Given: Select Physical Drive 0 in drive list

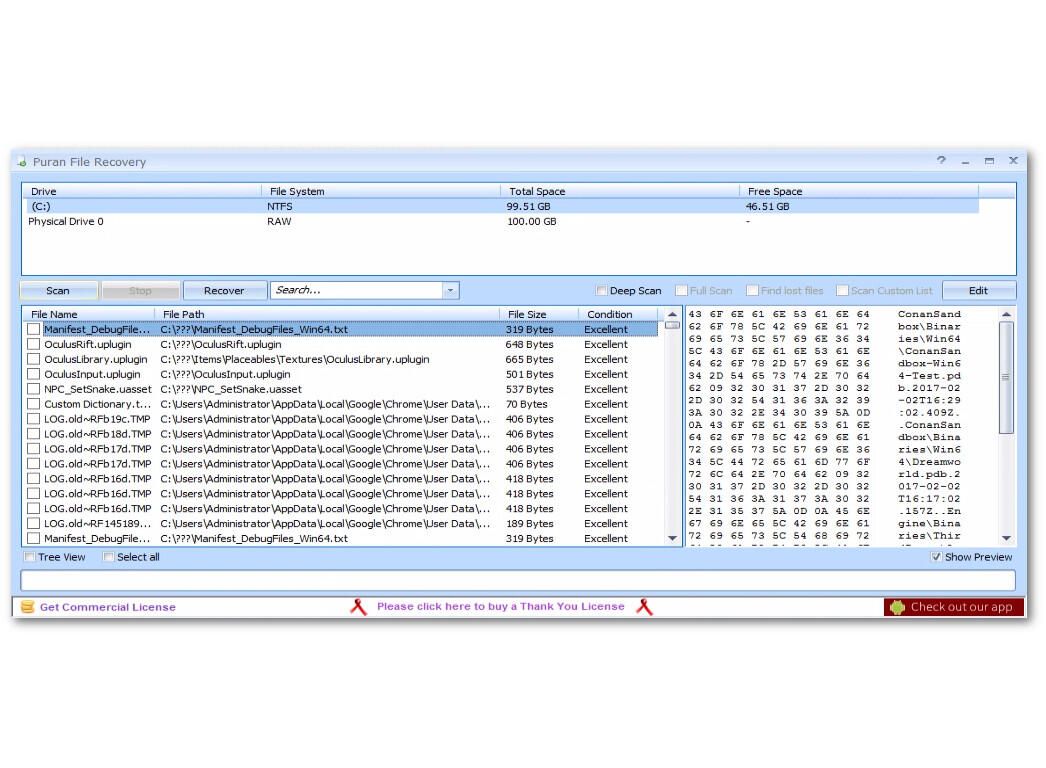Looking at the screenshot, I should pos(66,222).
